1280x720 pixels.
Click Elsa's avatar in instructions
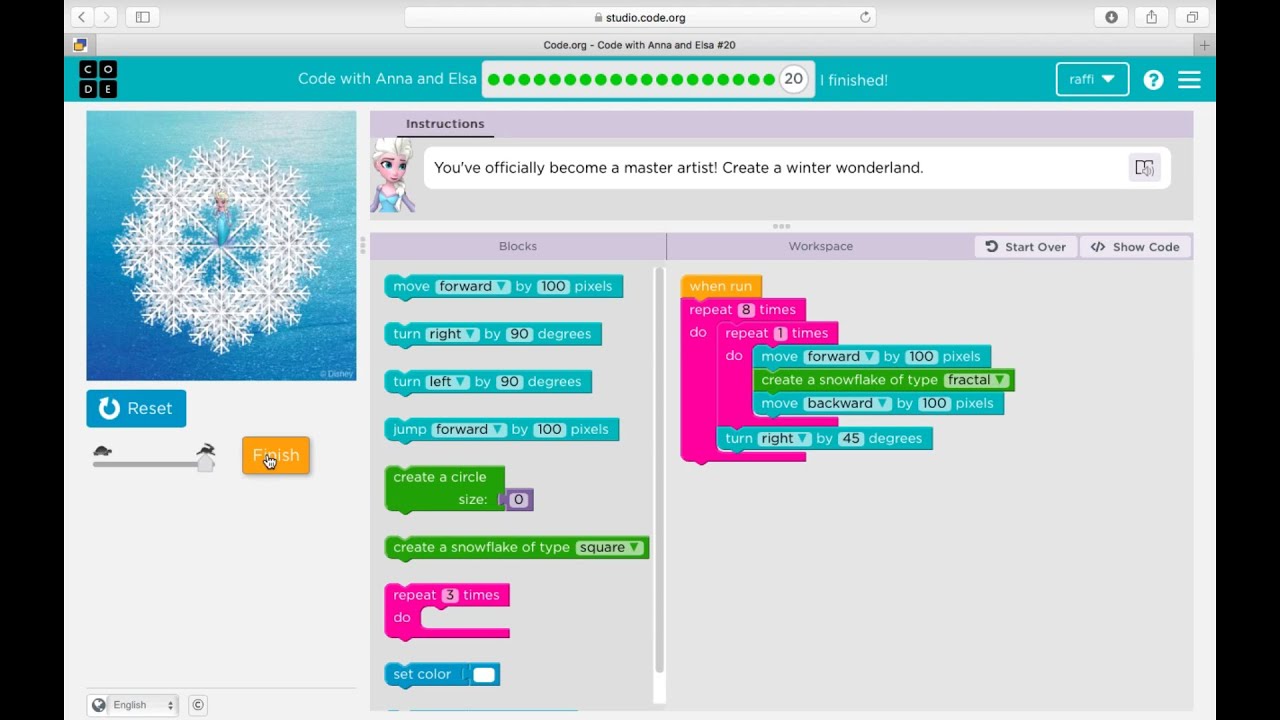(x=393, y=175)
